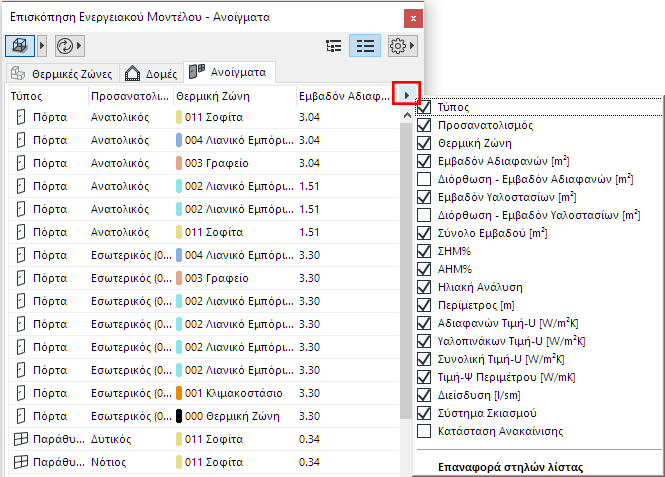Close the Επισκόπηση Ενεργειακού Μοντέλου window
Screen dimensions: 665x477
point(413,18)
